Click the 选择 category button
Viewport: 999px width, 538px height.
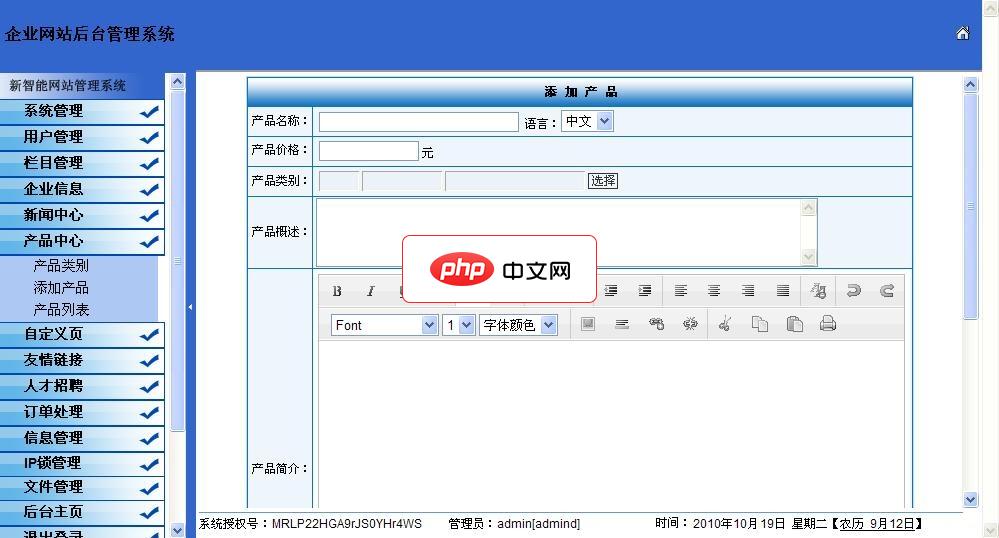pos(603,181)
